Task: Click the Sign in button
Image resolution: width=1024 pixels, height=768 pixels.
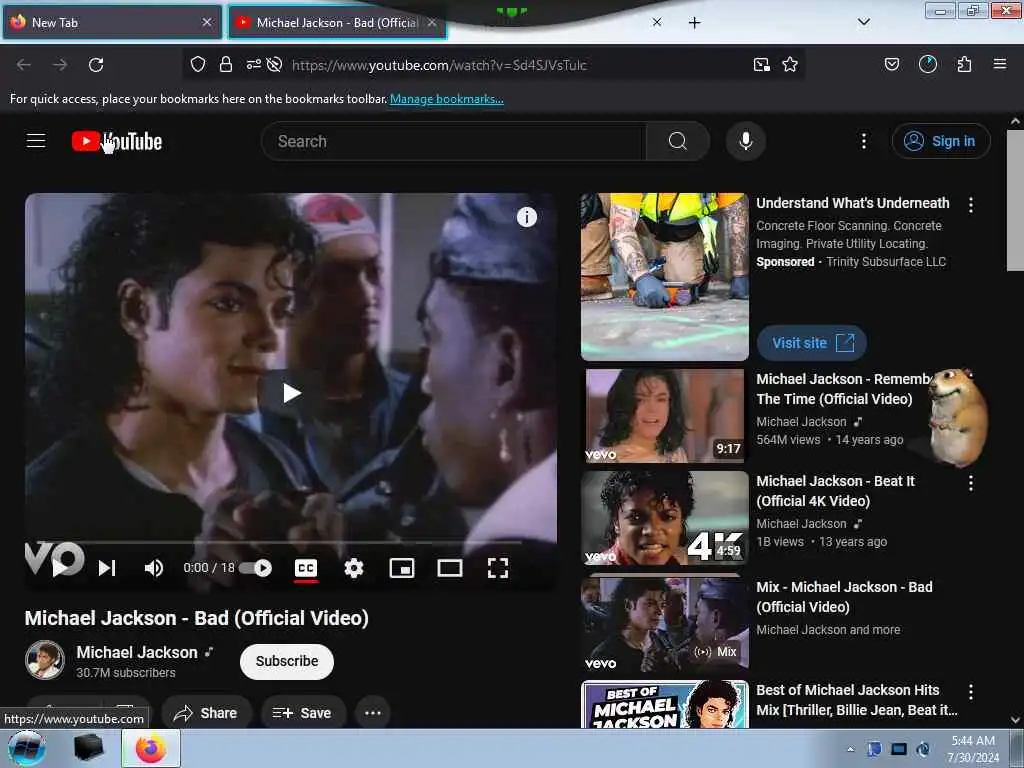Action: coord(941,141)
